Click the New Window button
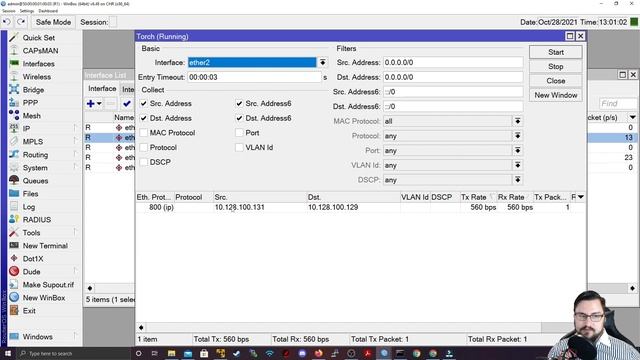This screenshot has width=640, height=360. click(556, 95)
